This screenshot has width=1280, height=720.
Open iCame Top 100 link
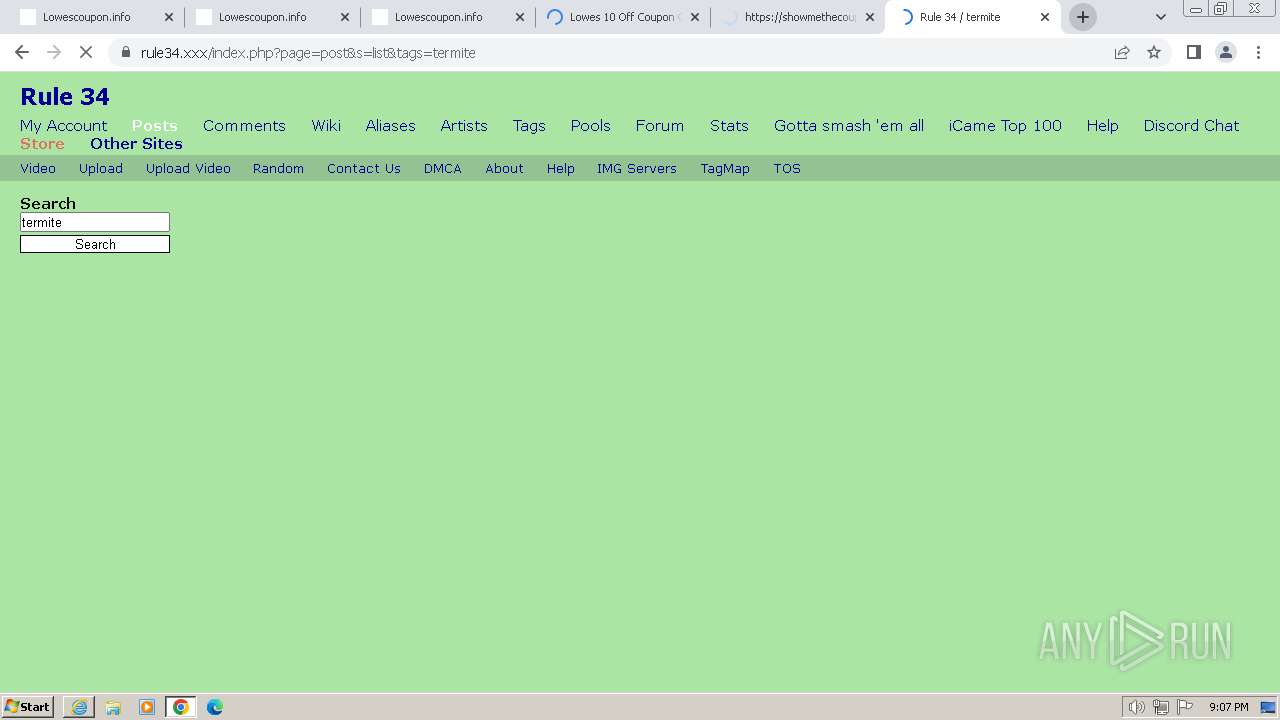(x=1005, y=125)
